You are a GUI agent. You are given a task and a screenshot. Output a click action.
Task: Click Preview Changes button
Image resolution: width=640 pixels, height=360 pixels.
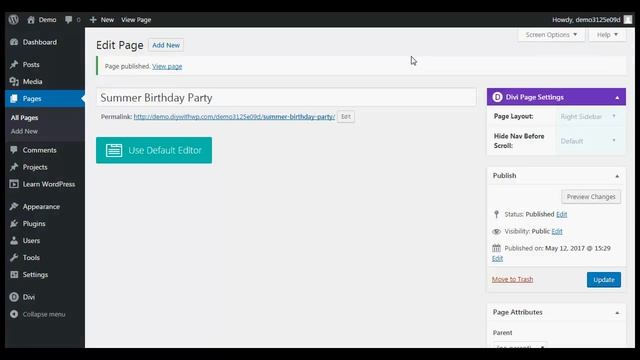591,197
